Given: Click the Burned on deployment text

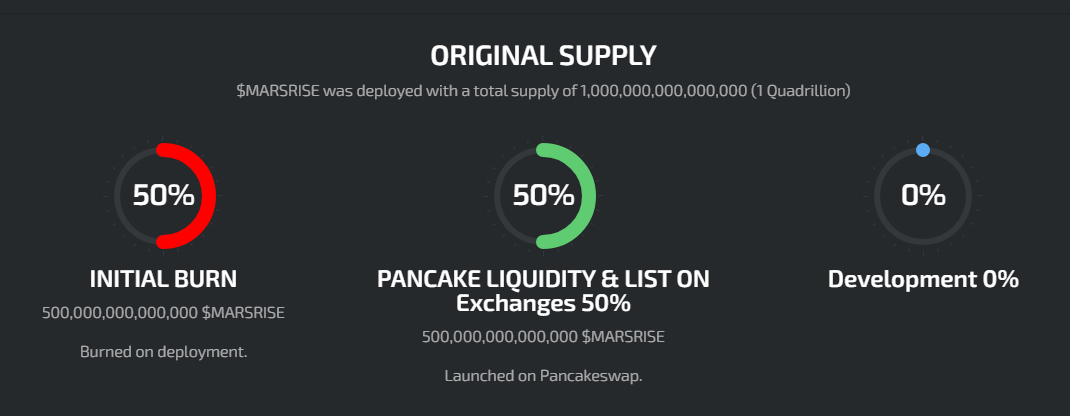Looking at the screenshot, I should [x=164, y=353].
